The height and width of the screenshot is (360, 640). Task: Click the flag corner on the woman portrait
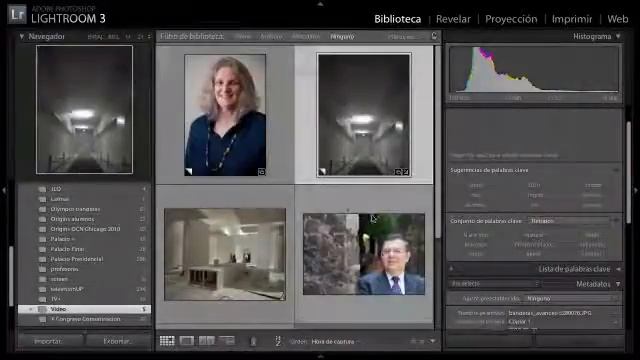pos(189,171)
